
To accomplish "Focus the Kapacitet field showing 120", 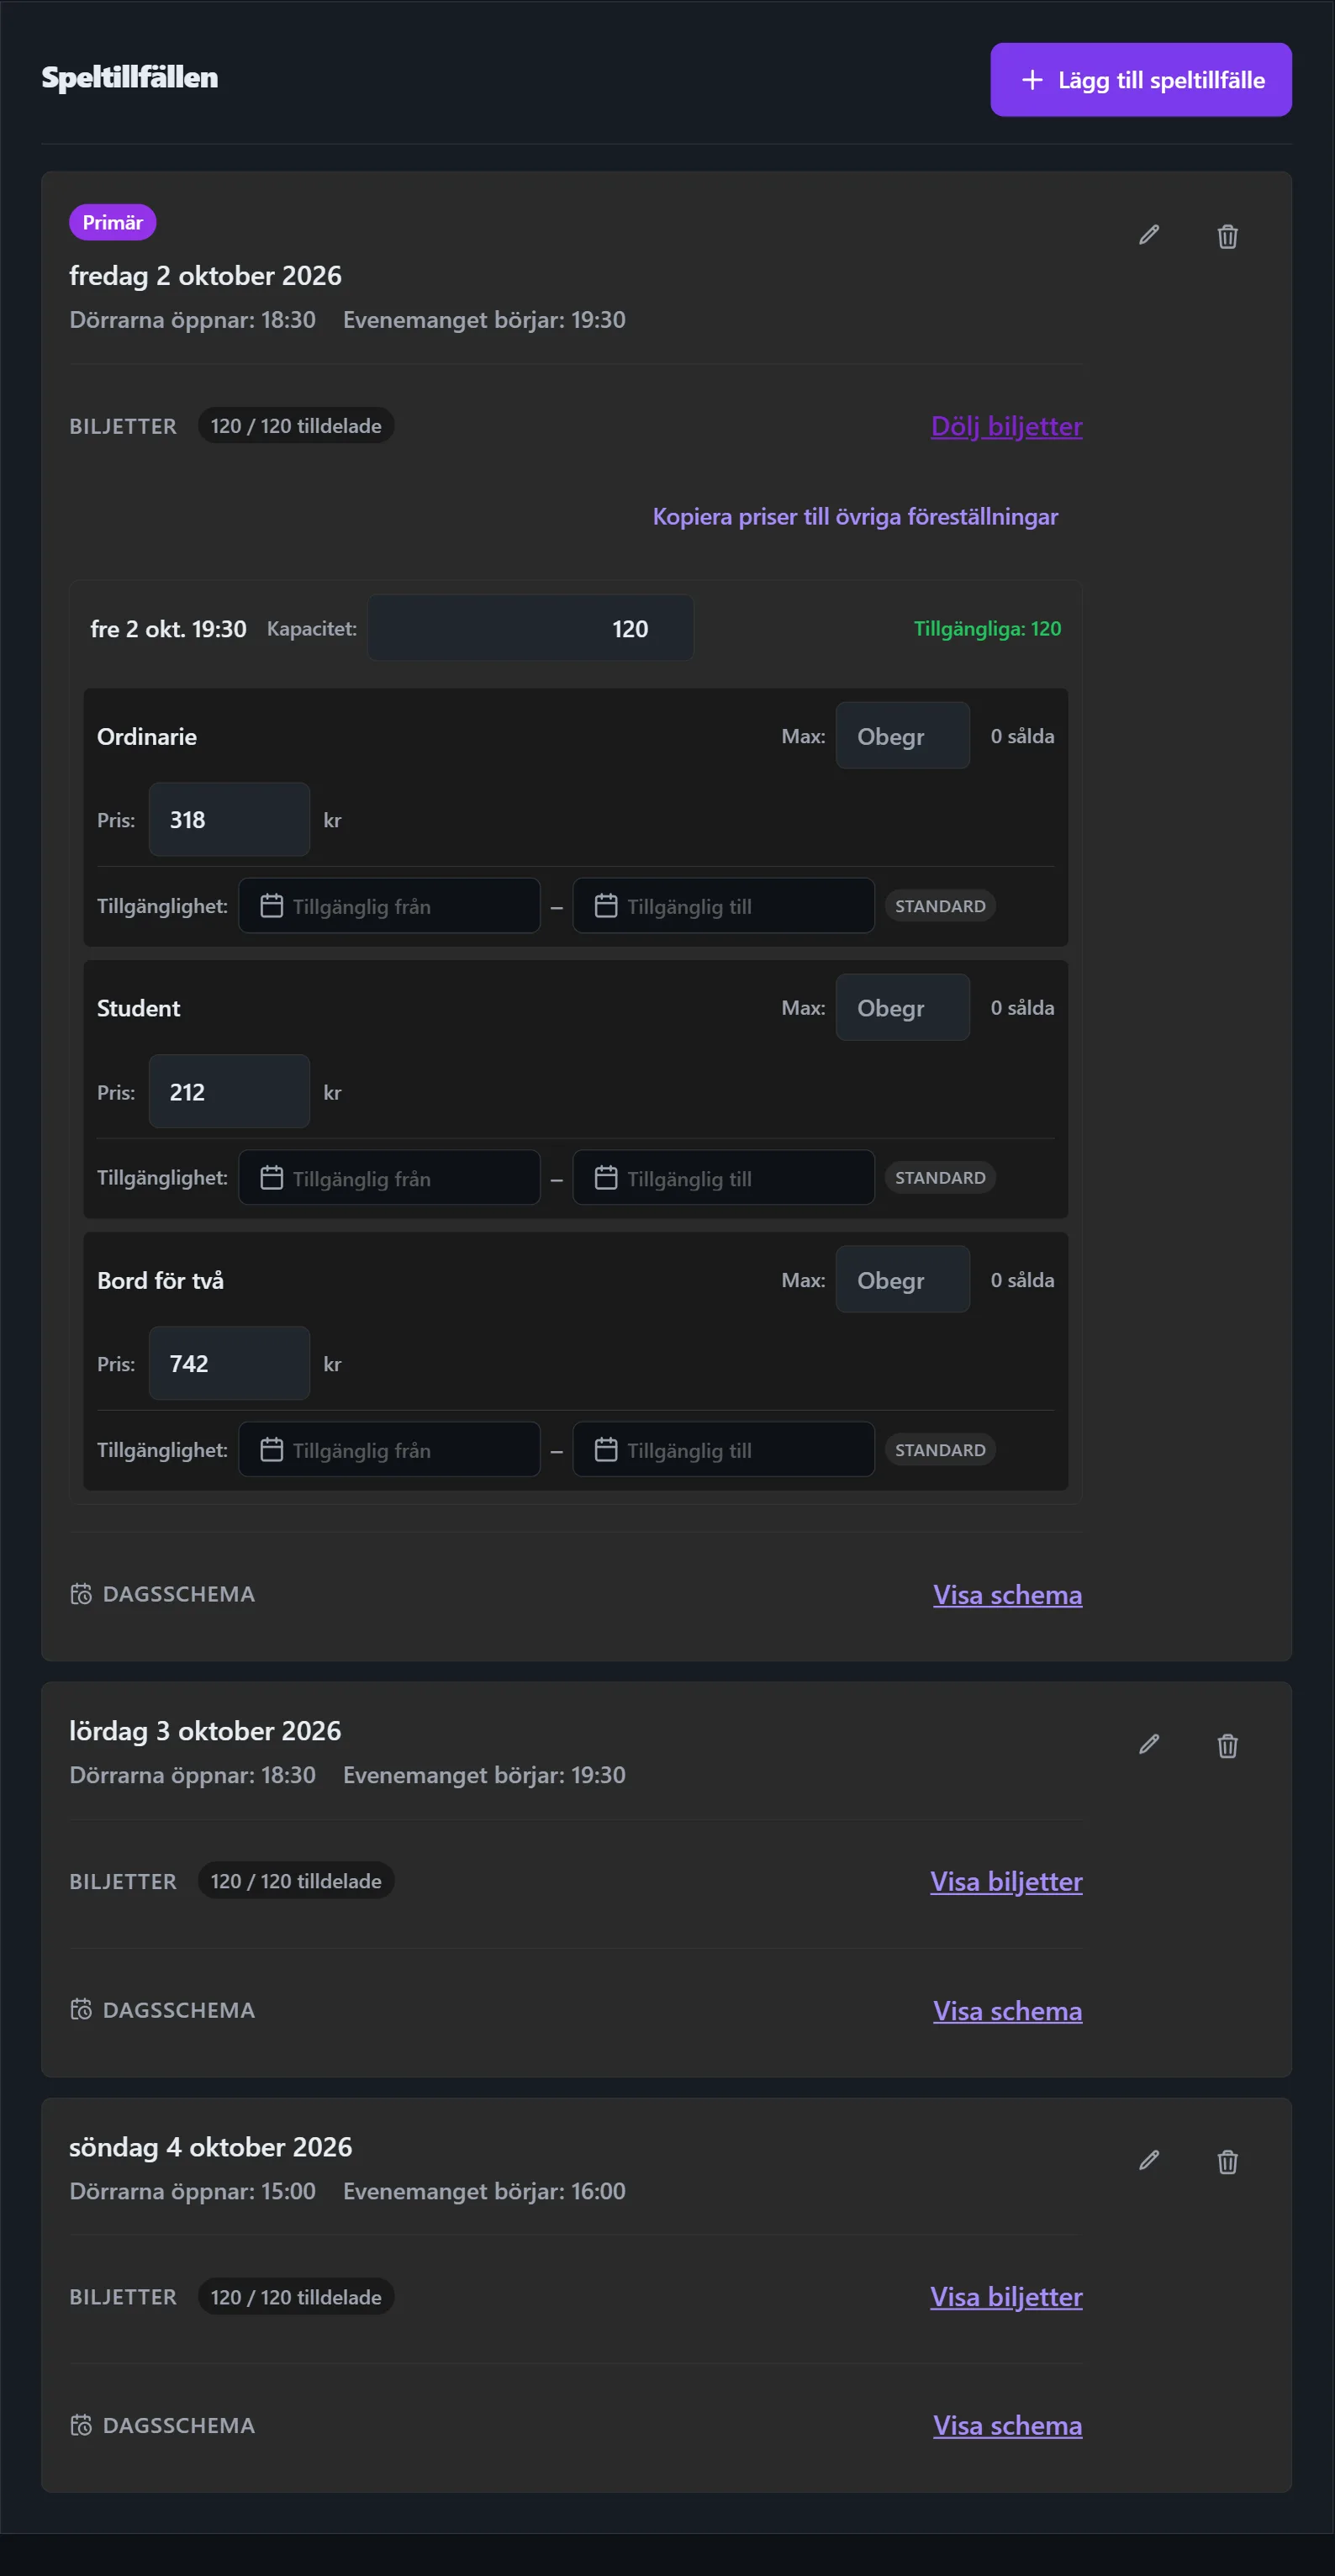I will click(530, 628).
